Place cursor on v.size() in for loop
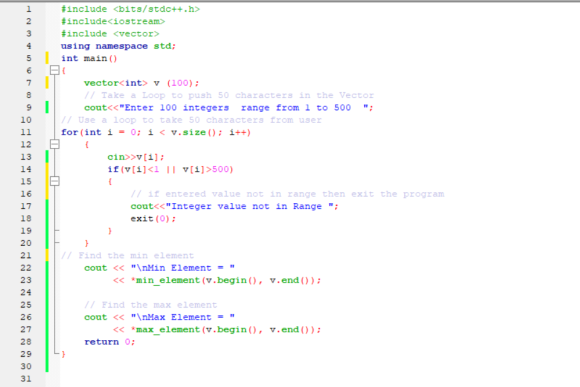580x387 pixels. point(193,132)
